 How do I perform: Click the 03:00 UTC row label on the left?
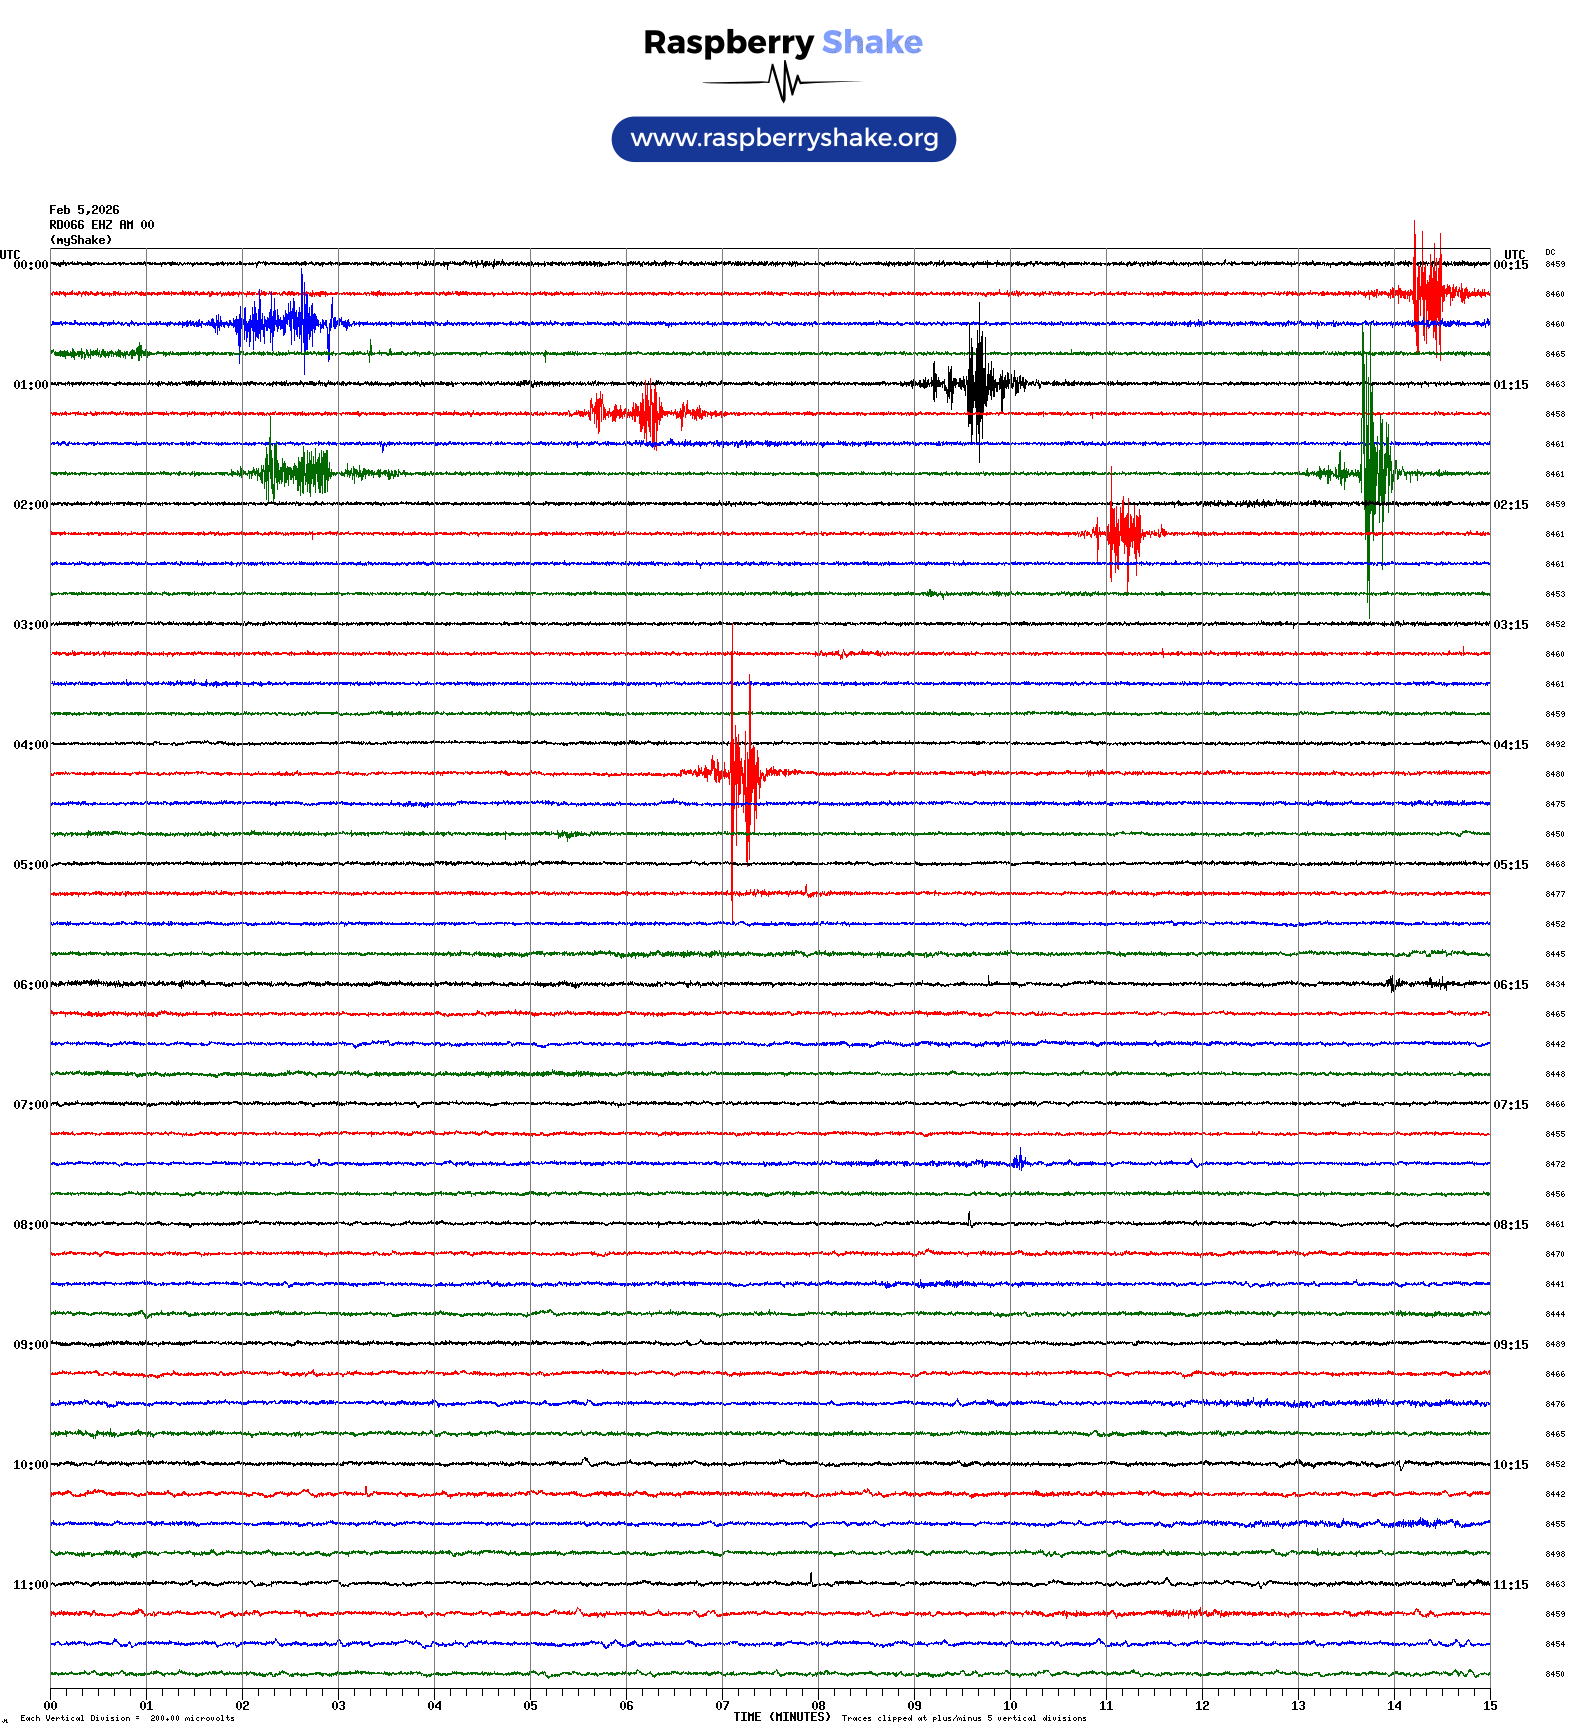[30, 625]
